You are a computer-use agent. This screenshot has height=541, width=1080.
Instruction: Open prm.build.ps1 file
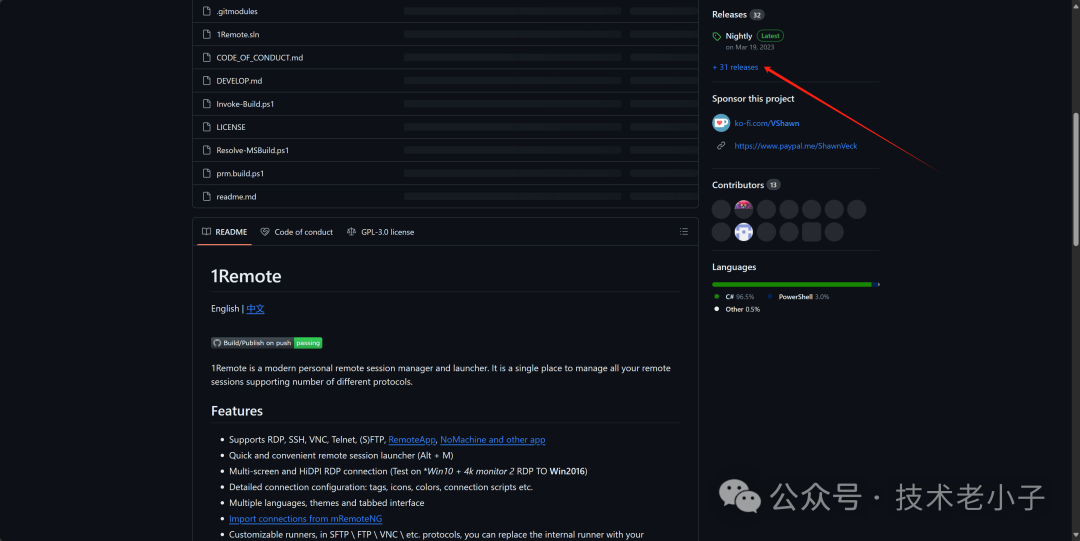click(x=240, y=174)
